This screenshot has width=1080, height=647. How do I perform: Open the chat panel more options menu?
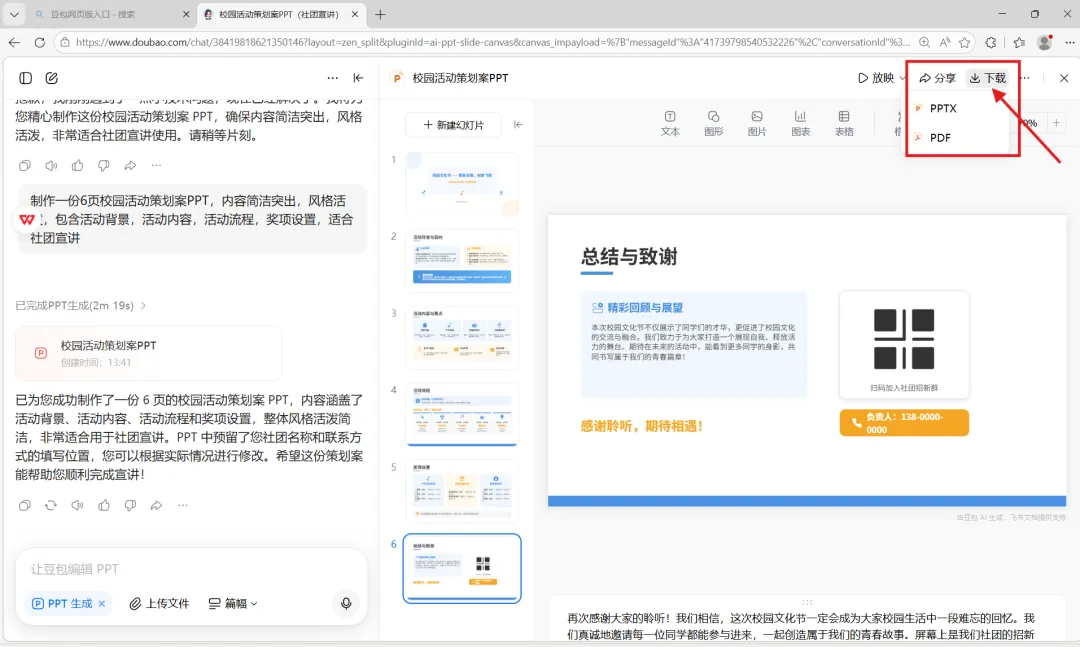tap(333, 78)
